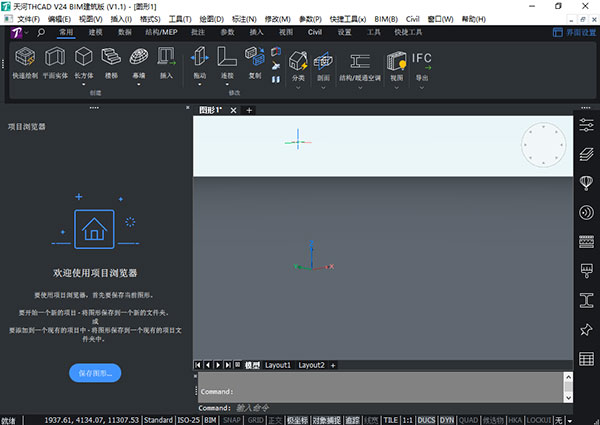The image size is (600, 425).
Task: Click the table grid icon in sidebar
Action: [x=587, y=359]
